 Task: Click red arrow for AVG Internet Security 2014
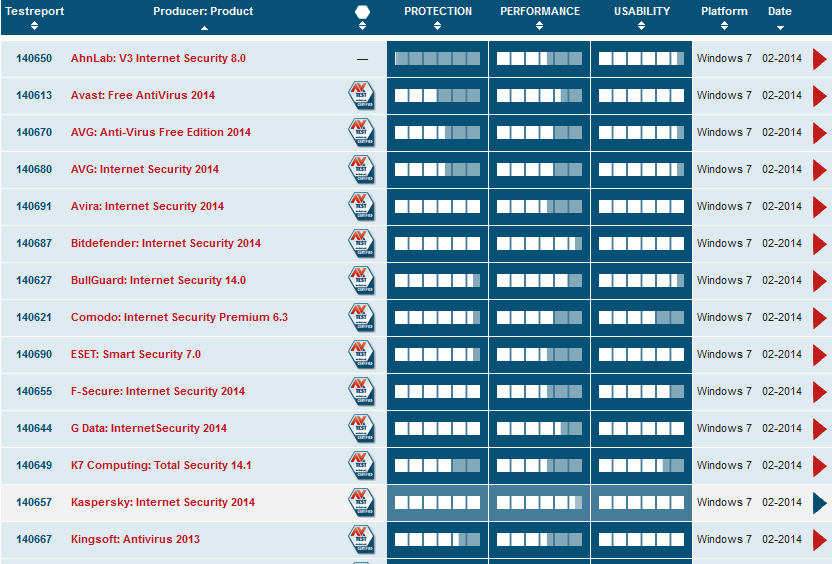(820, 170)
